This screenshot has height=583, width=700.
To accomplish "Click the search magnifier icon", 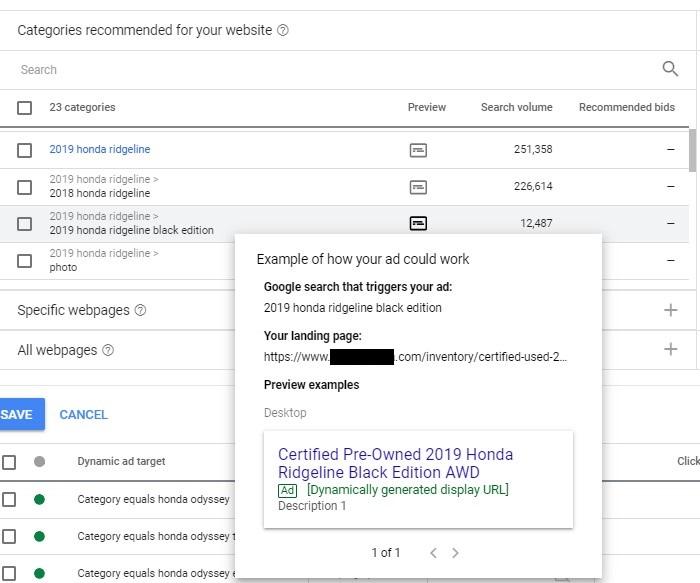I will tap(670, 69).
